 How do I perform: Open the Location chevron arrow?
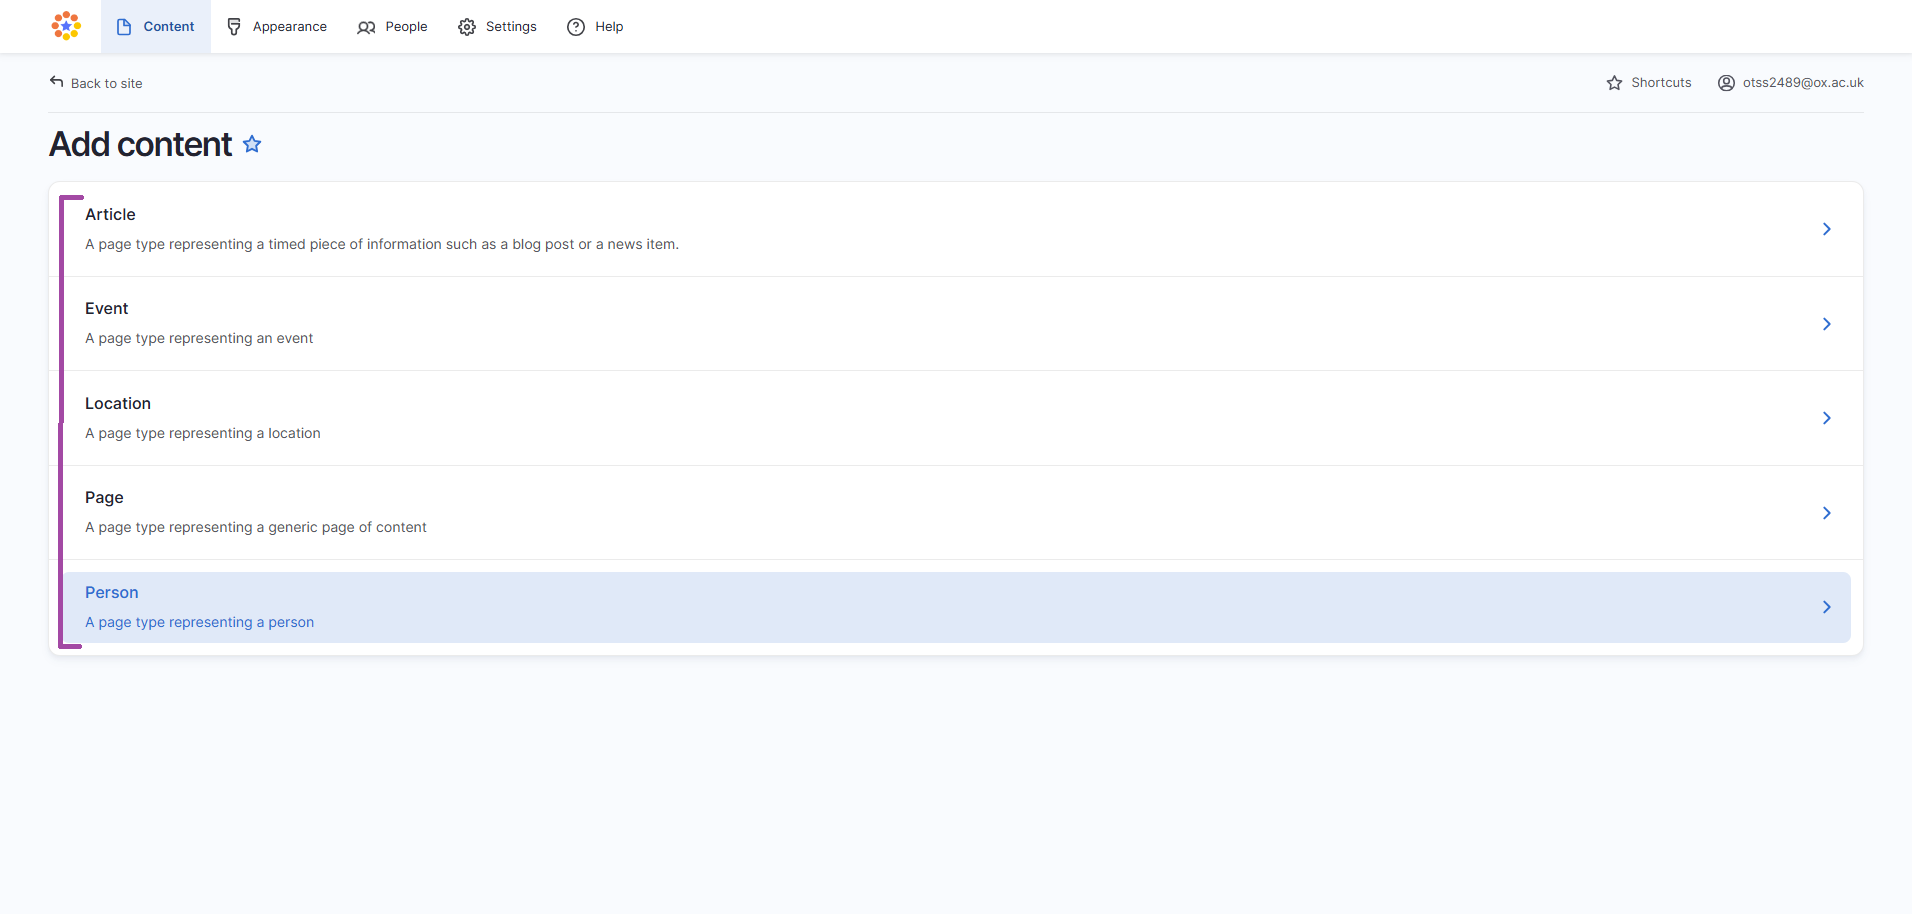pos(1827,418)
